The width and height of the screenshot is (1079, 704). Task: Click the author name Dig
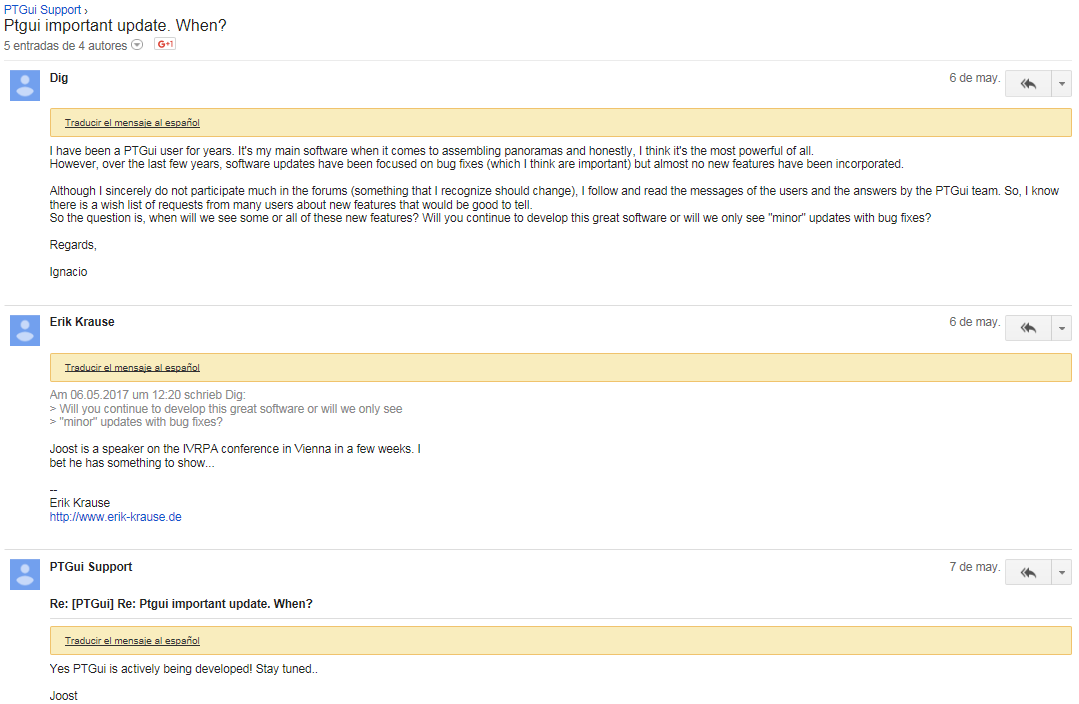(58, 78)
